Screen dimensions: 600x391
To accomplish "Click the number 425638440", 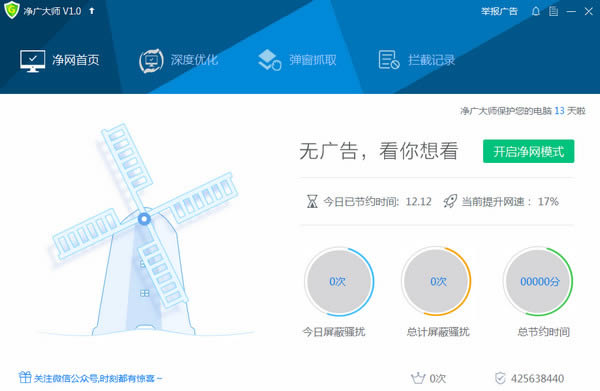I will (537, 379).
